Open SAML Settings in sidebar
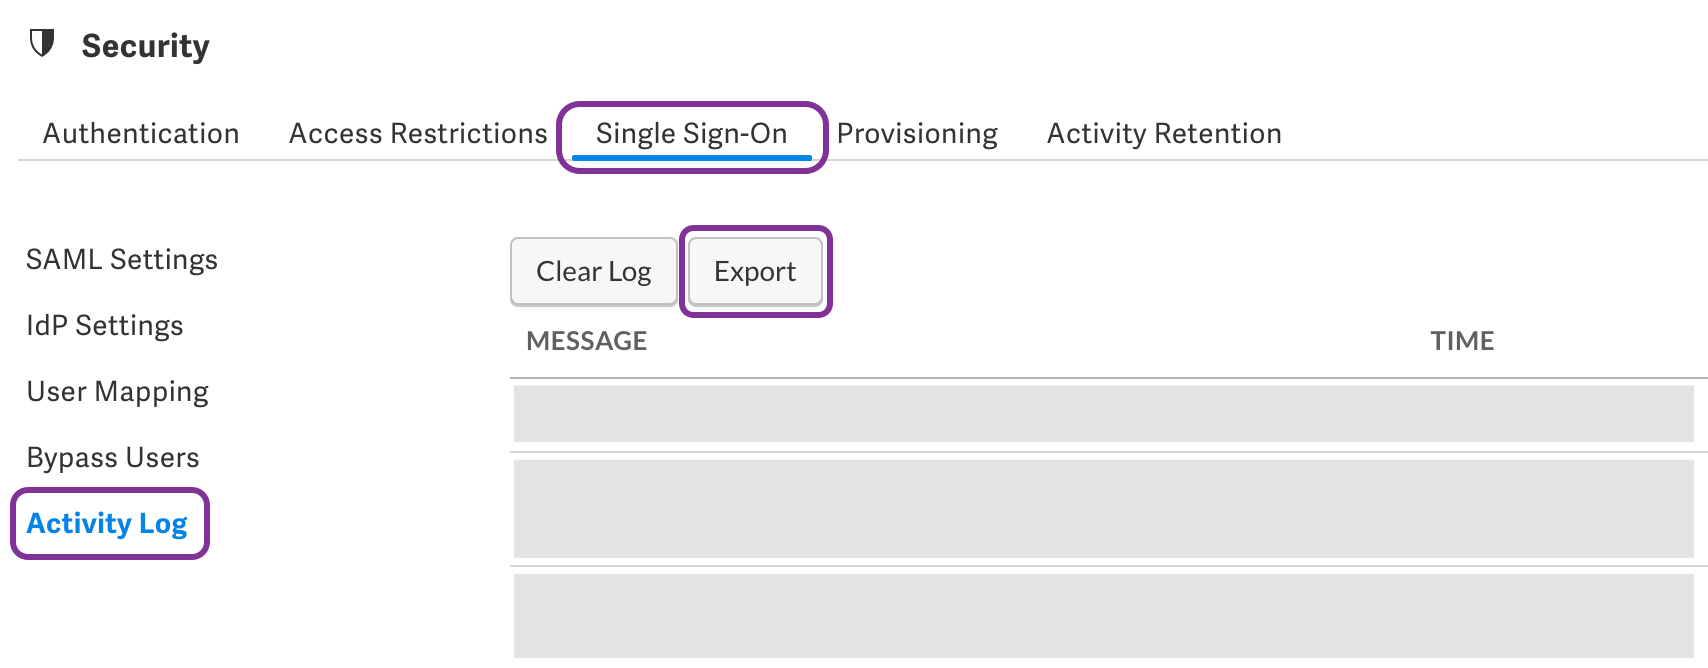Screen dimensions: 1708x668 tap(122, 260)
